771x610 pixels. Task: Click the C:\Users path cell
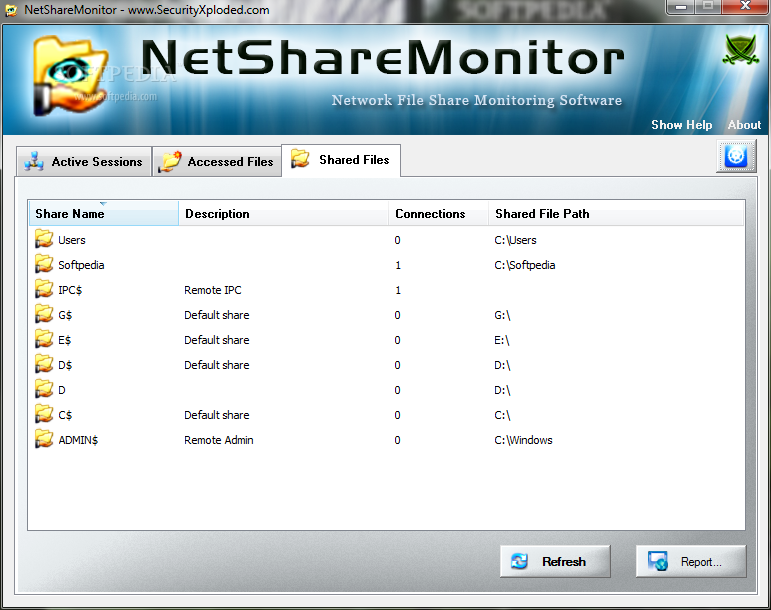coord(515,240)
